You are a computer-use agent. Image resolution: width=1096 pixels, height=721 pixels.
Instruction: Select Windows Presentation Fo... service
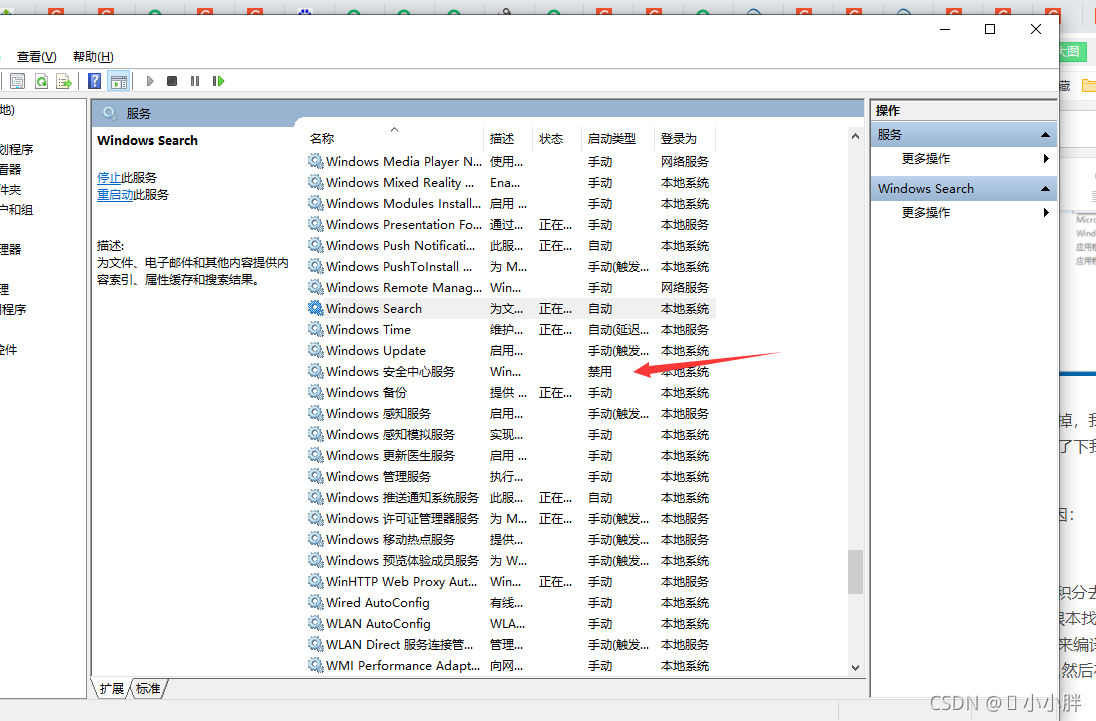pos(511,224)
